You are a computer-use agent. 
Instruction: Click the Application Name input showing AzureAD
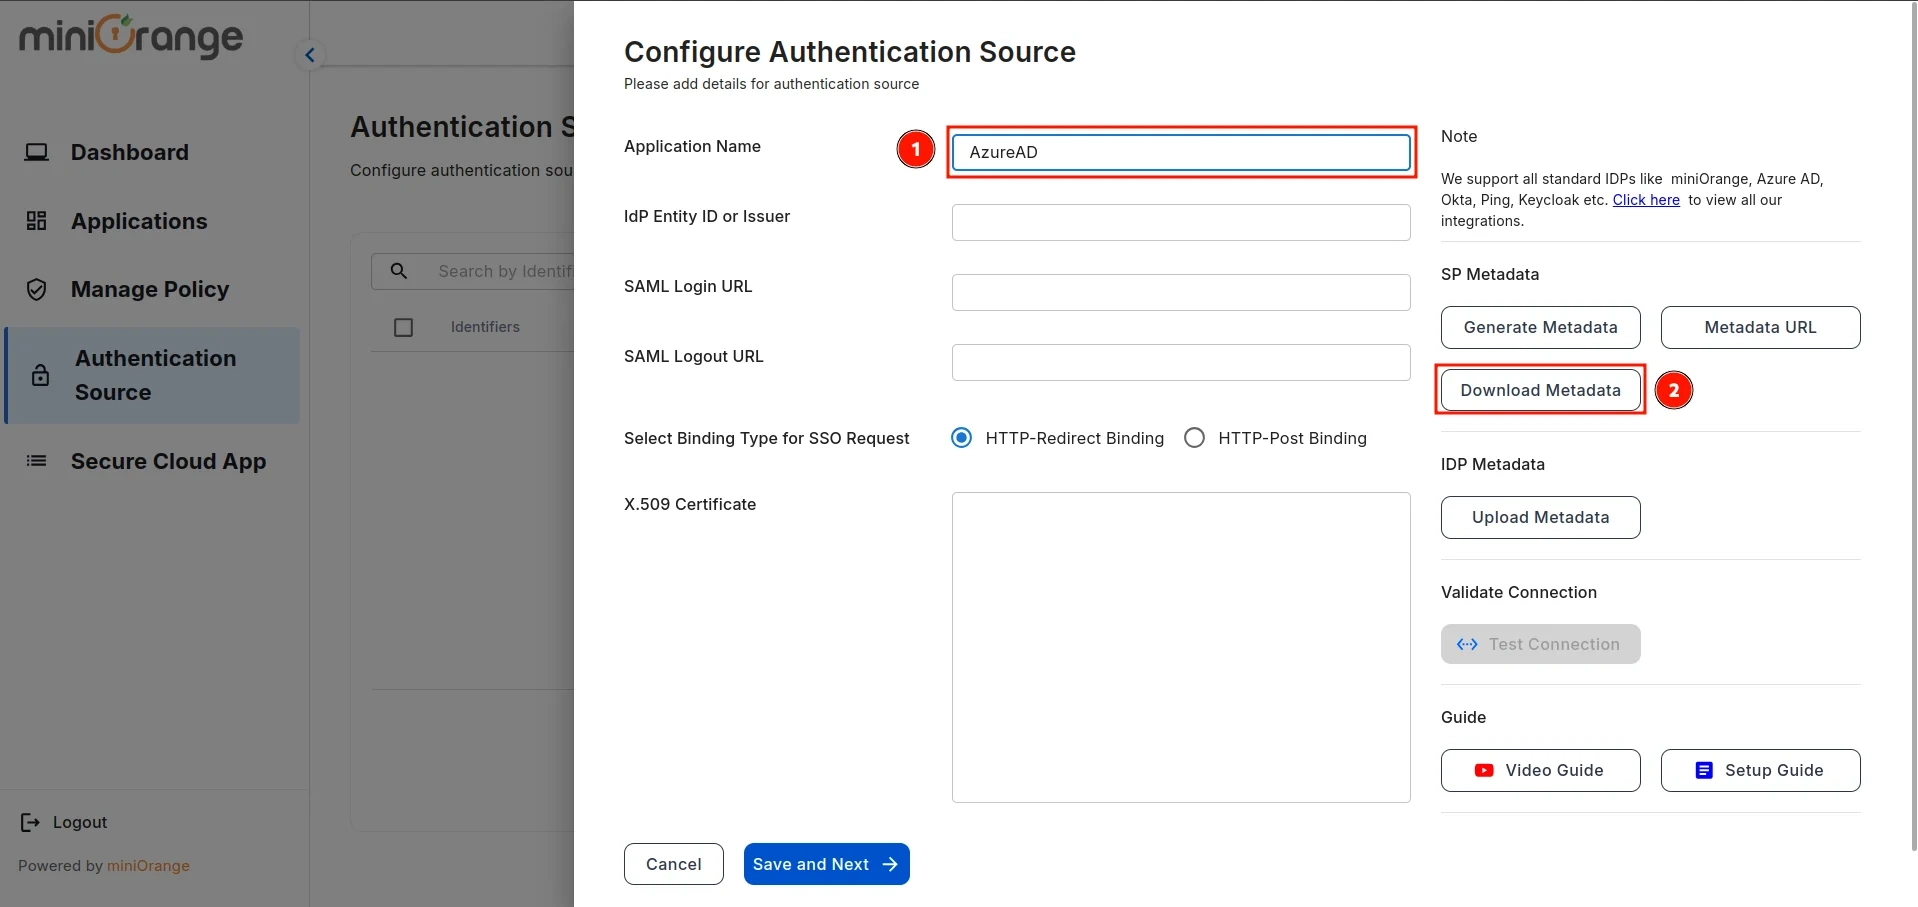click(1180, 152)
